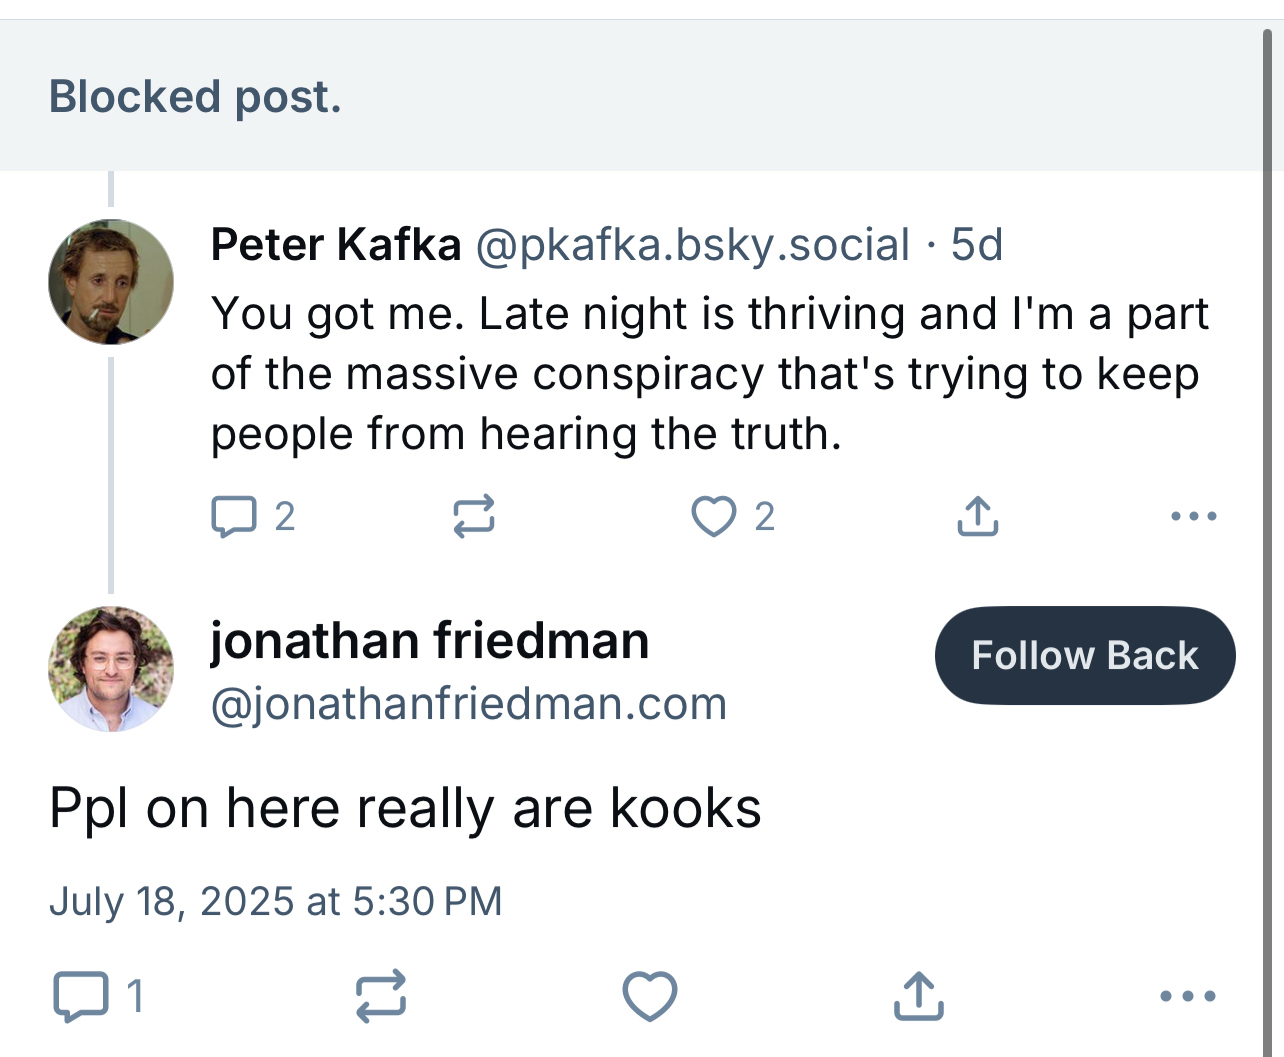
Task: View Peter Kafka's avatar photo
Action: [111, 282]
